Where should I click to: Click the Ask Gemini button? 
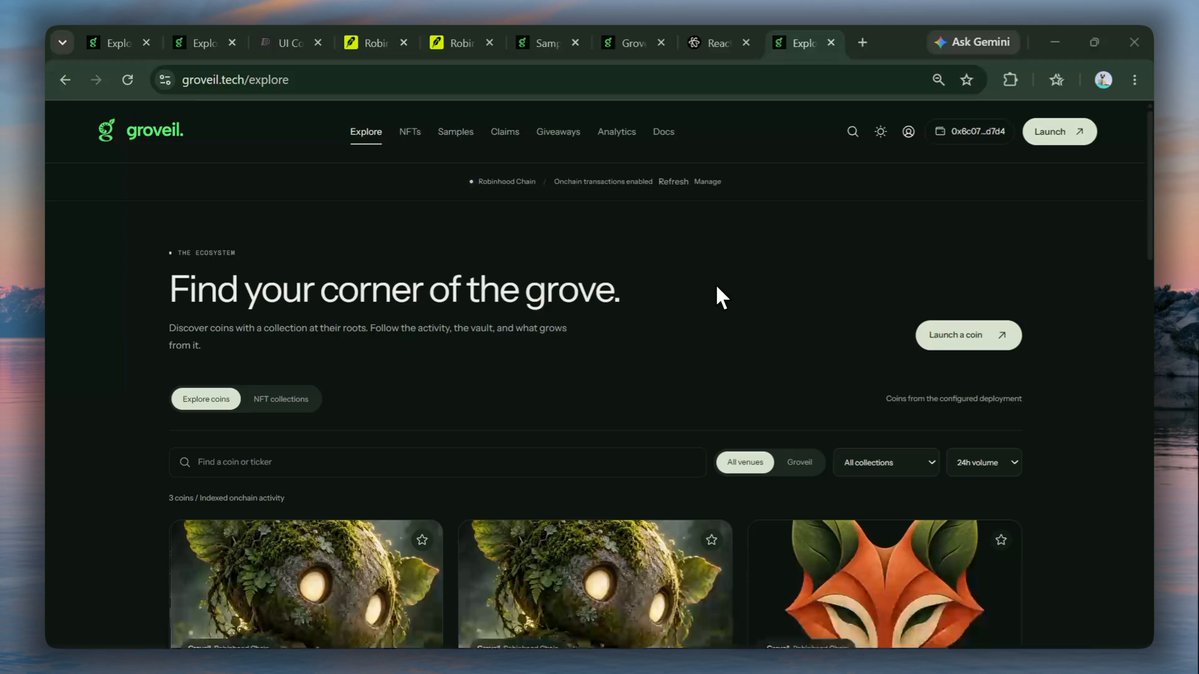(x=973, y=42)
